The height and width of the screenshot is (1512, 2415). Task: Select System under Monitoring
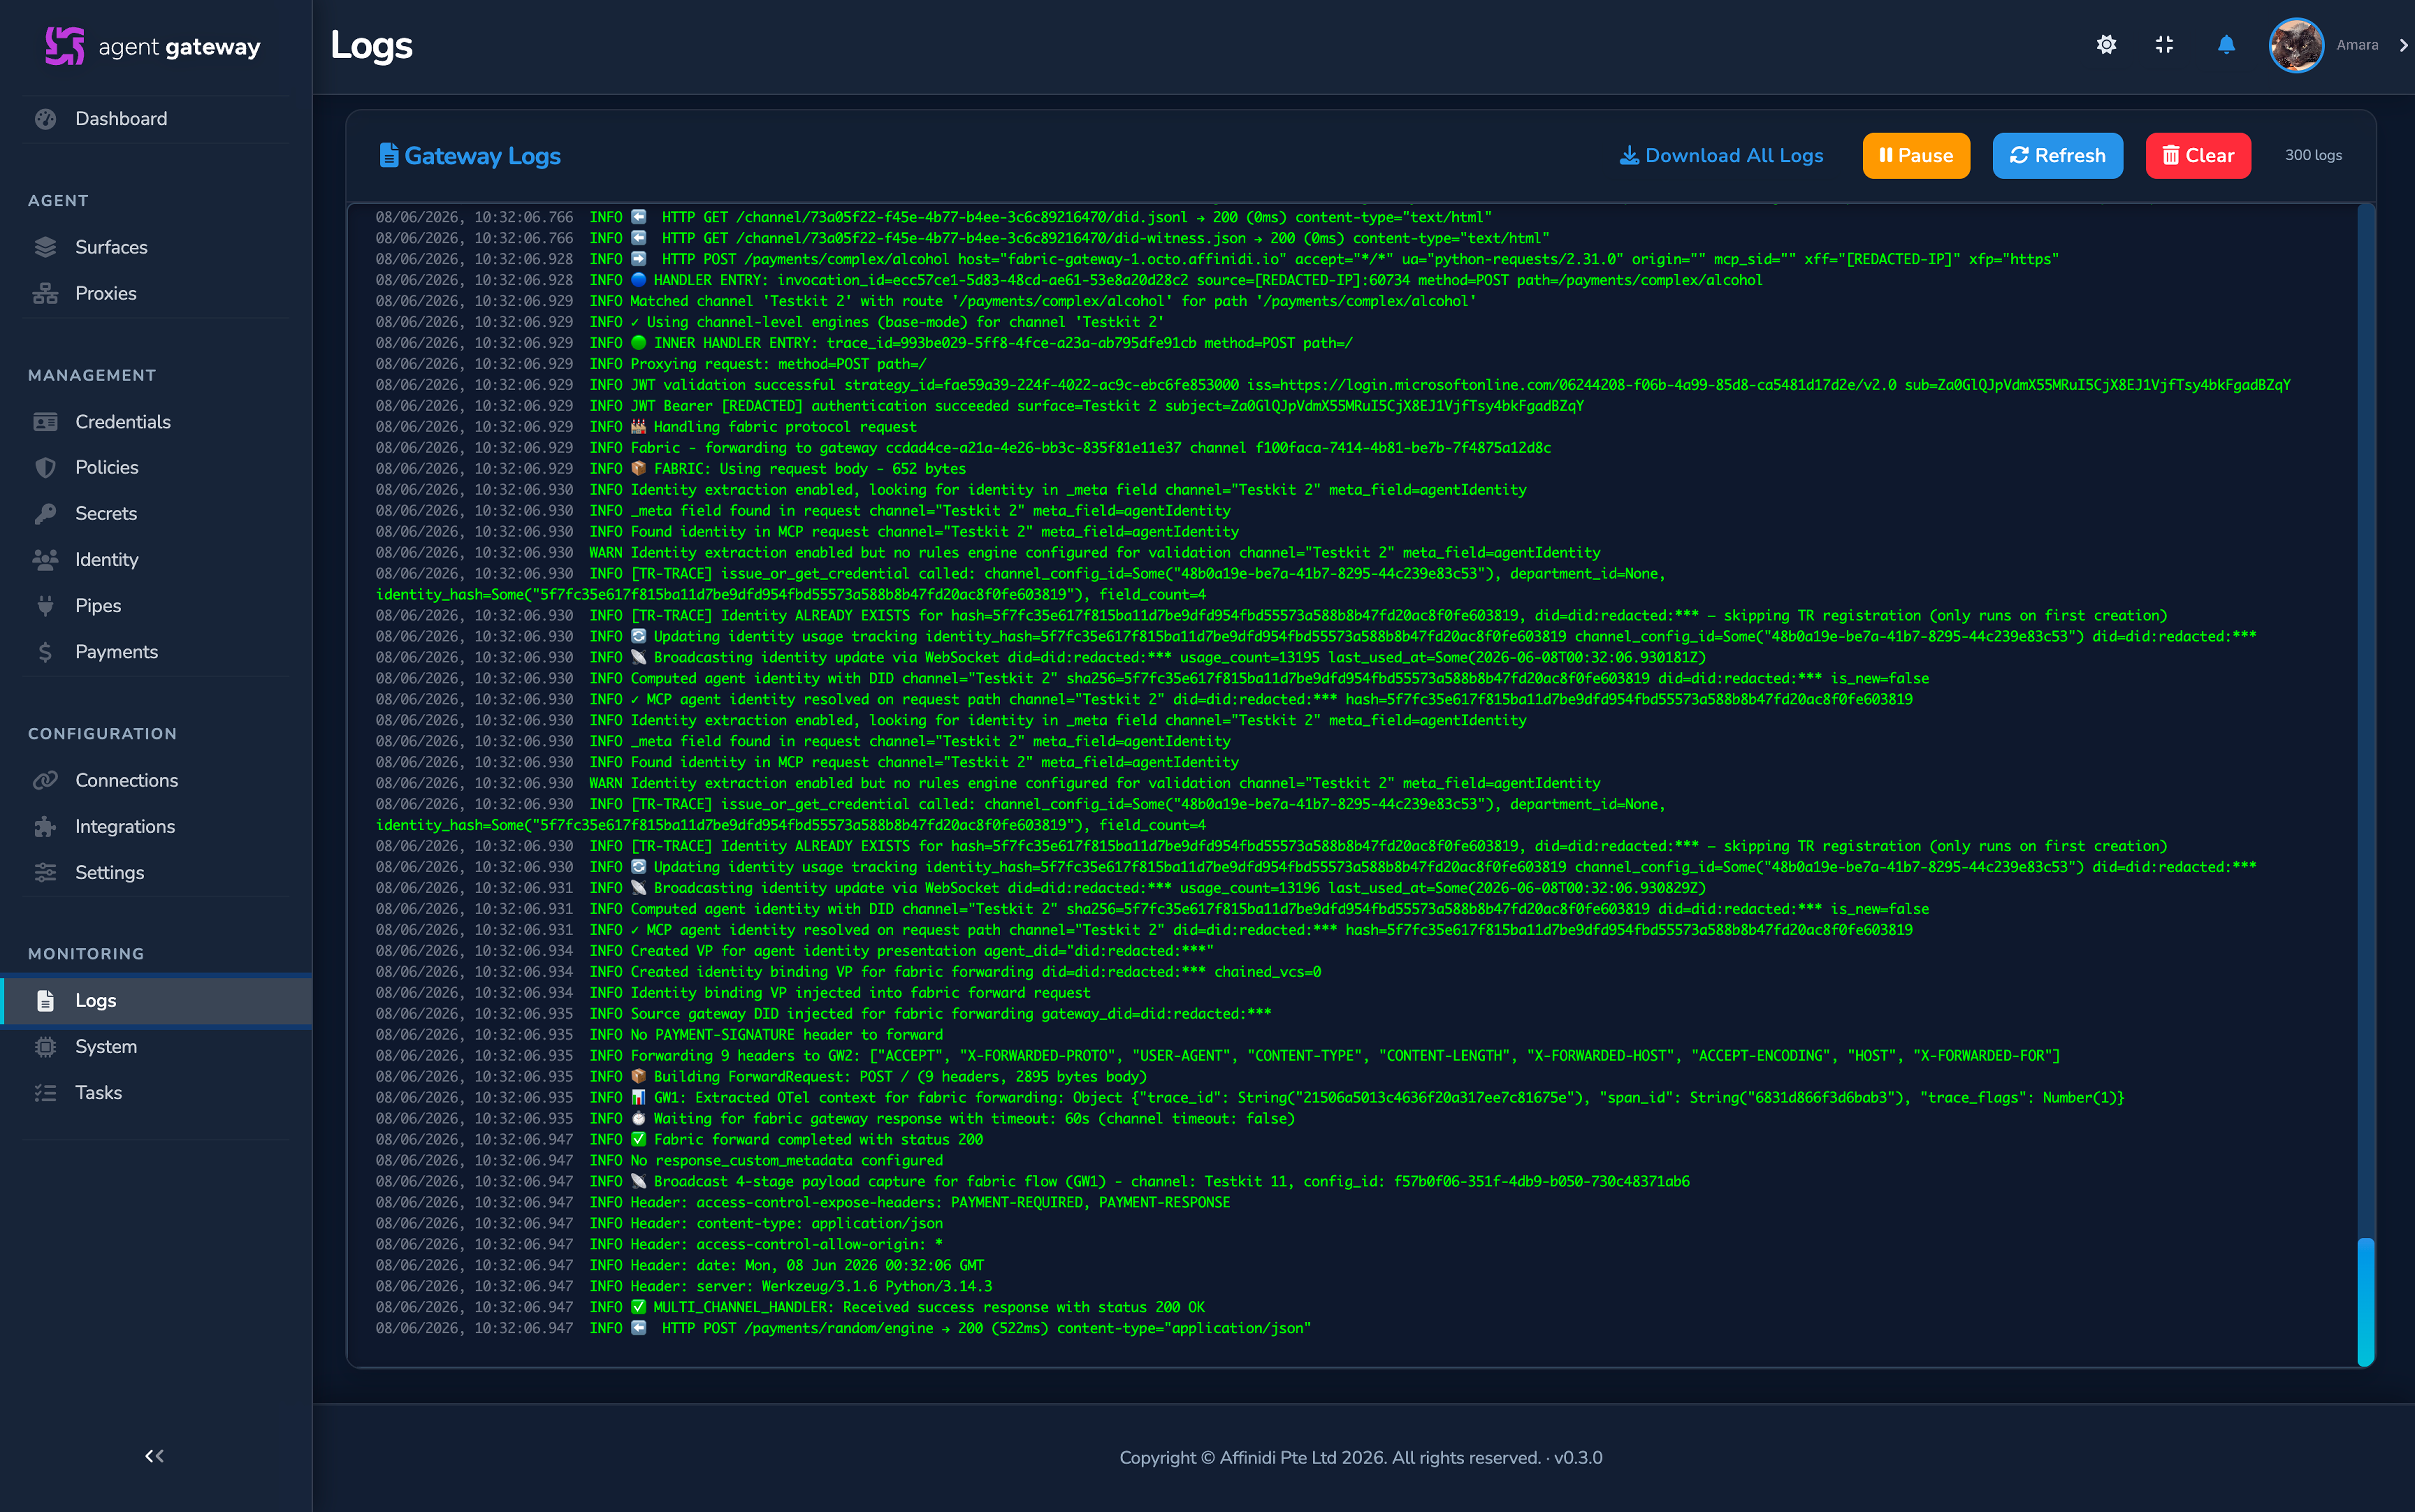(106, 1047)
